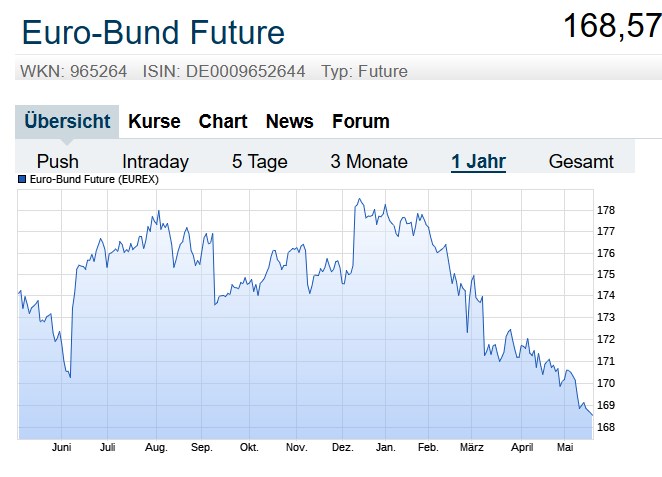Click the Euro-Bund Future page title
The height and width of the screenshot is (477, 662).
point(153,32)
